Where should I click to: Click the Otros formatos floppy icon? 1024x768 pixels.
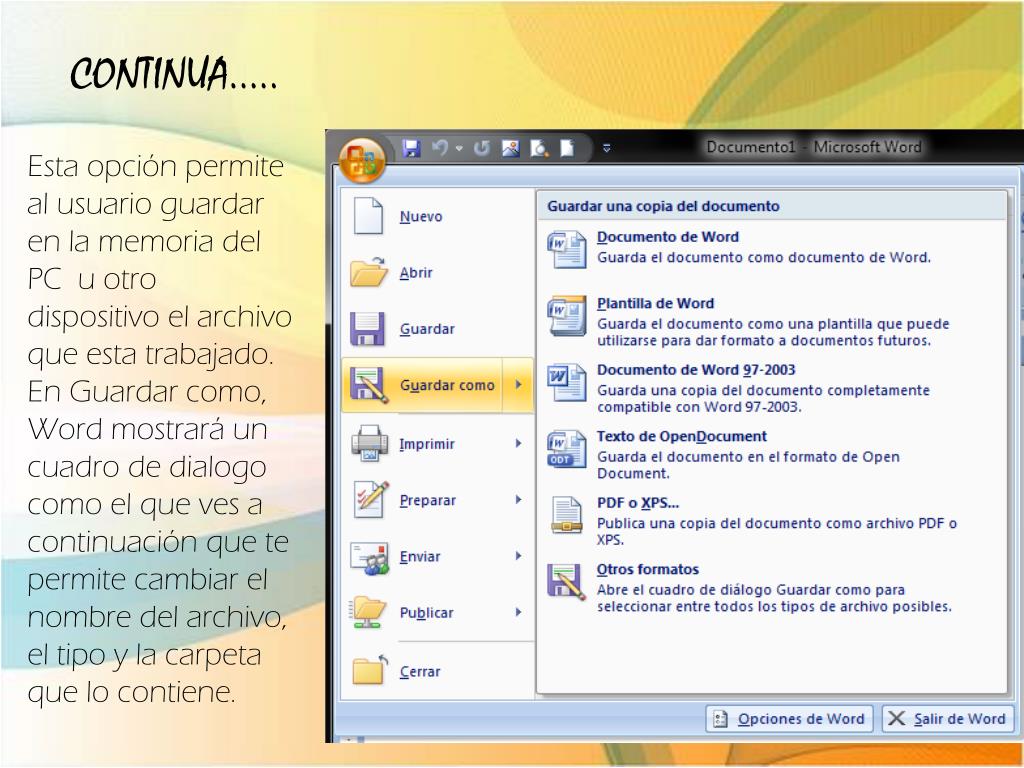[566, 581]
